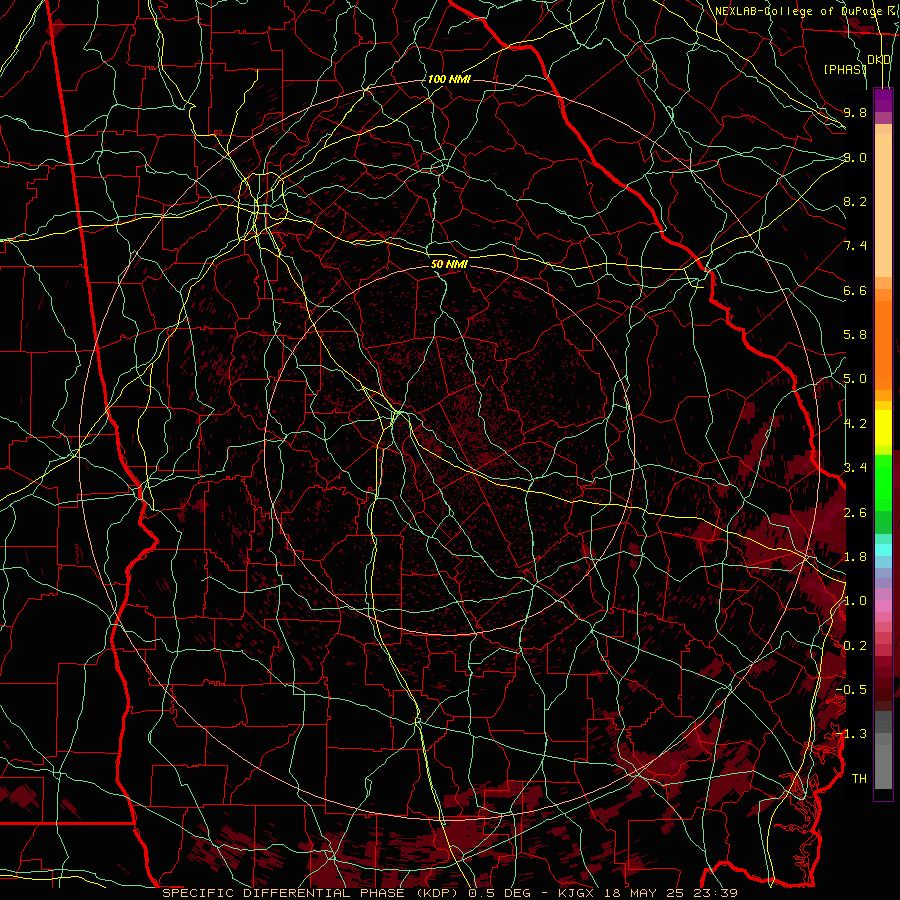The image size is (900, 900).
Task: Click the 7.4 value on the color scale
Action: click(x=855, y=246)
